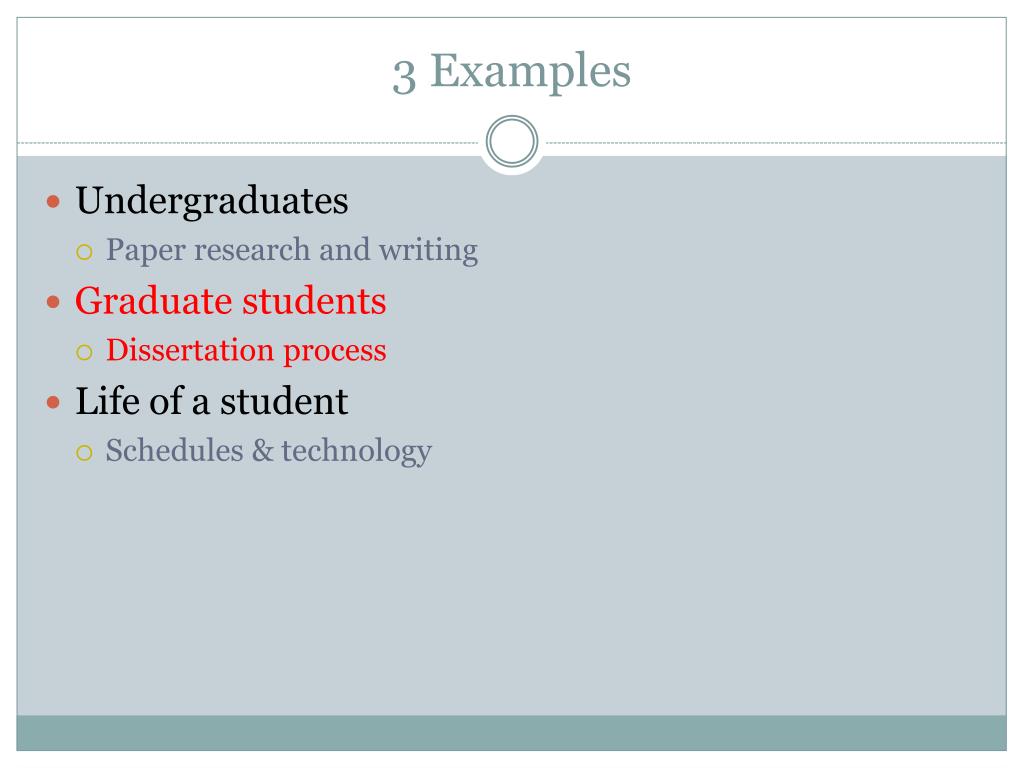Click the orange bullet beside Life of a student

click(54, 402)
